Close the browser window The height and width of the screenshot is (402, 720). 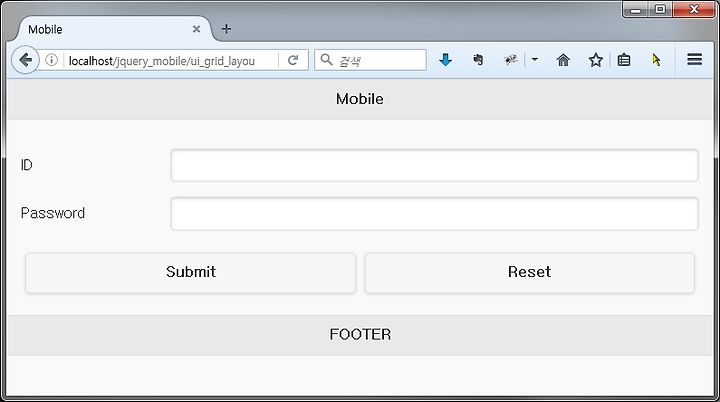point(694,9)
